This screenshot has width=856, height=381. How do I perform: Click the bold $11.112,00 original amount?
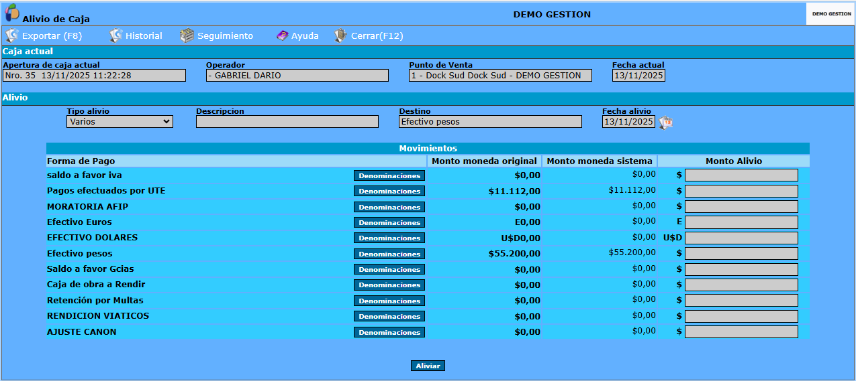[x=514, y=191]
